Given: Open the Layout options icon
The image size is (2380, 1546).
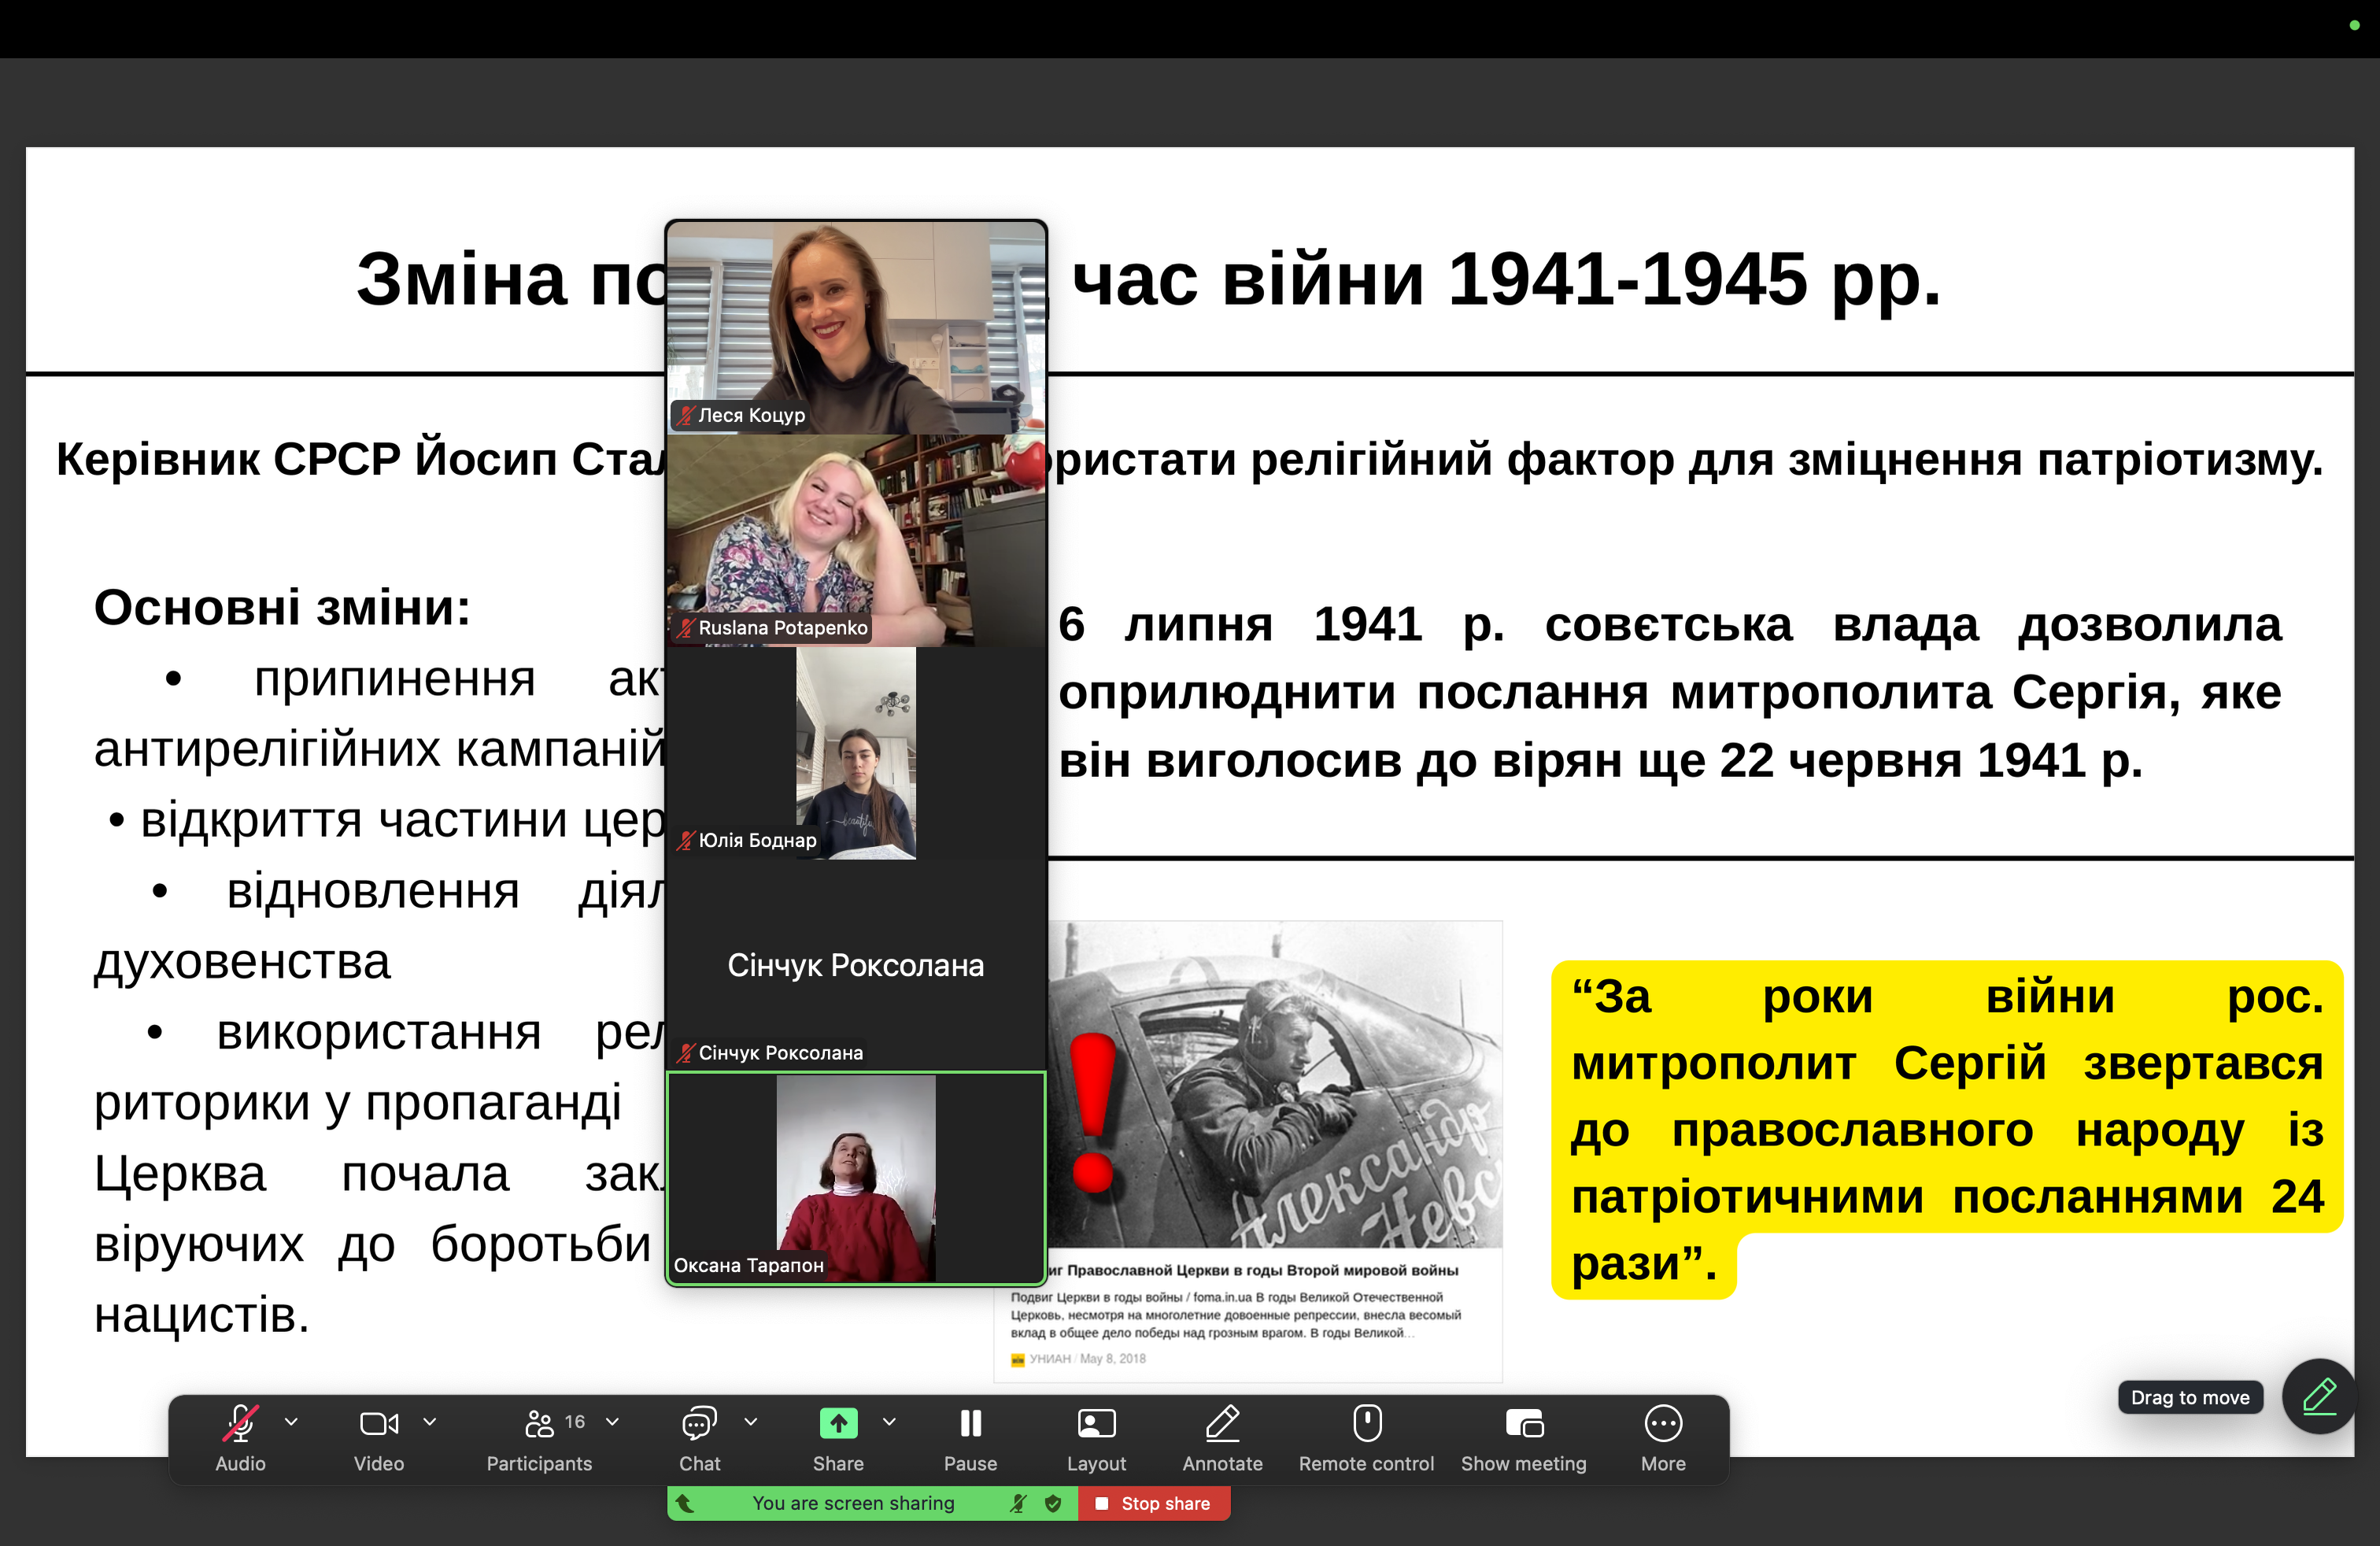Looking at the screenshot, I should [x=1096, y=1423].
